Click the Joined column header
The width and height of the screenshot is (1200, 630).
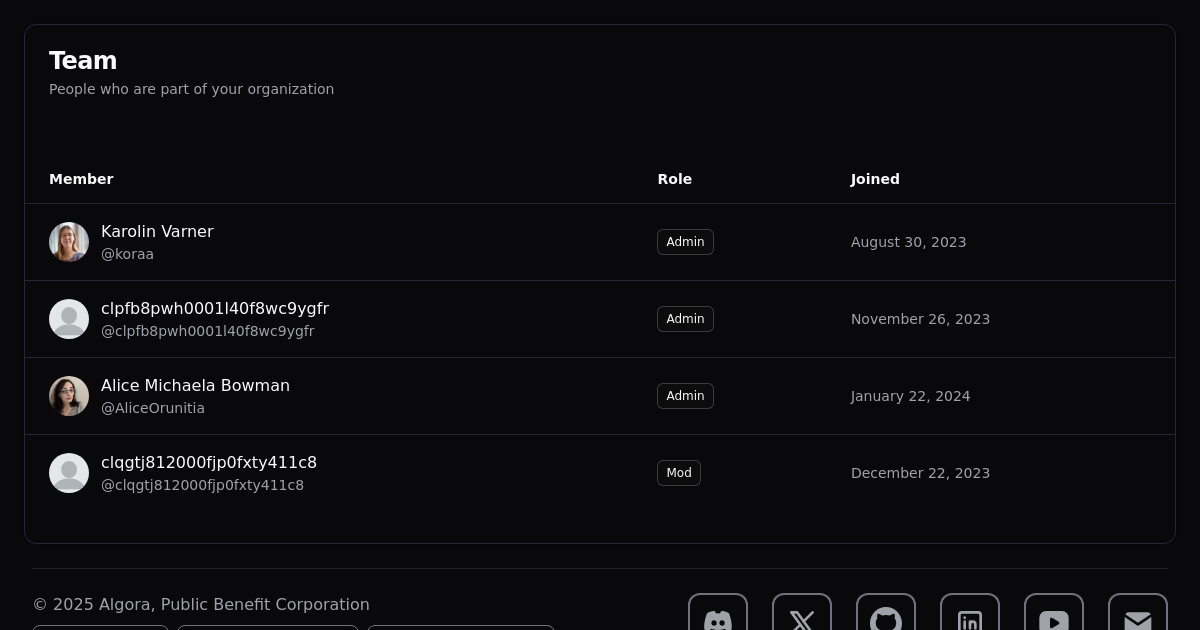(875, 179)
